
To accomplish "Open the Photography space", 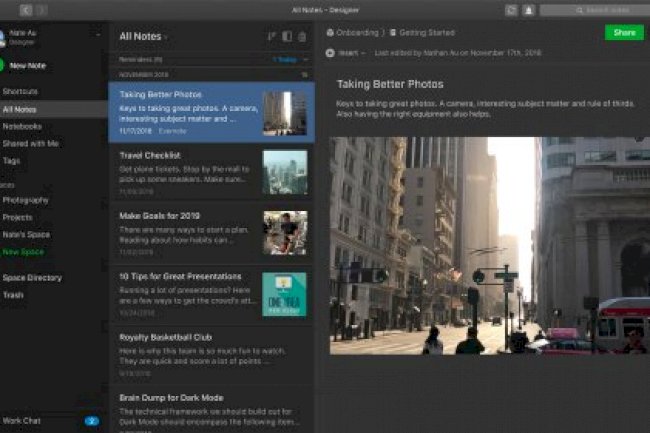I will point(25,200).
